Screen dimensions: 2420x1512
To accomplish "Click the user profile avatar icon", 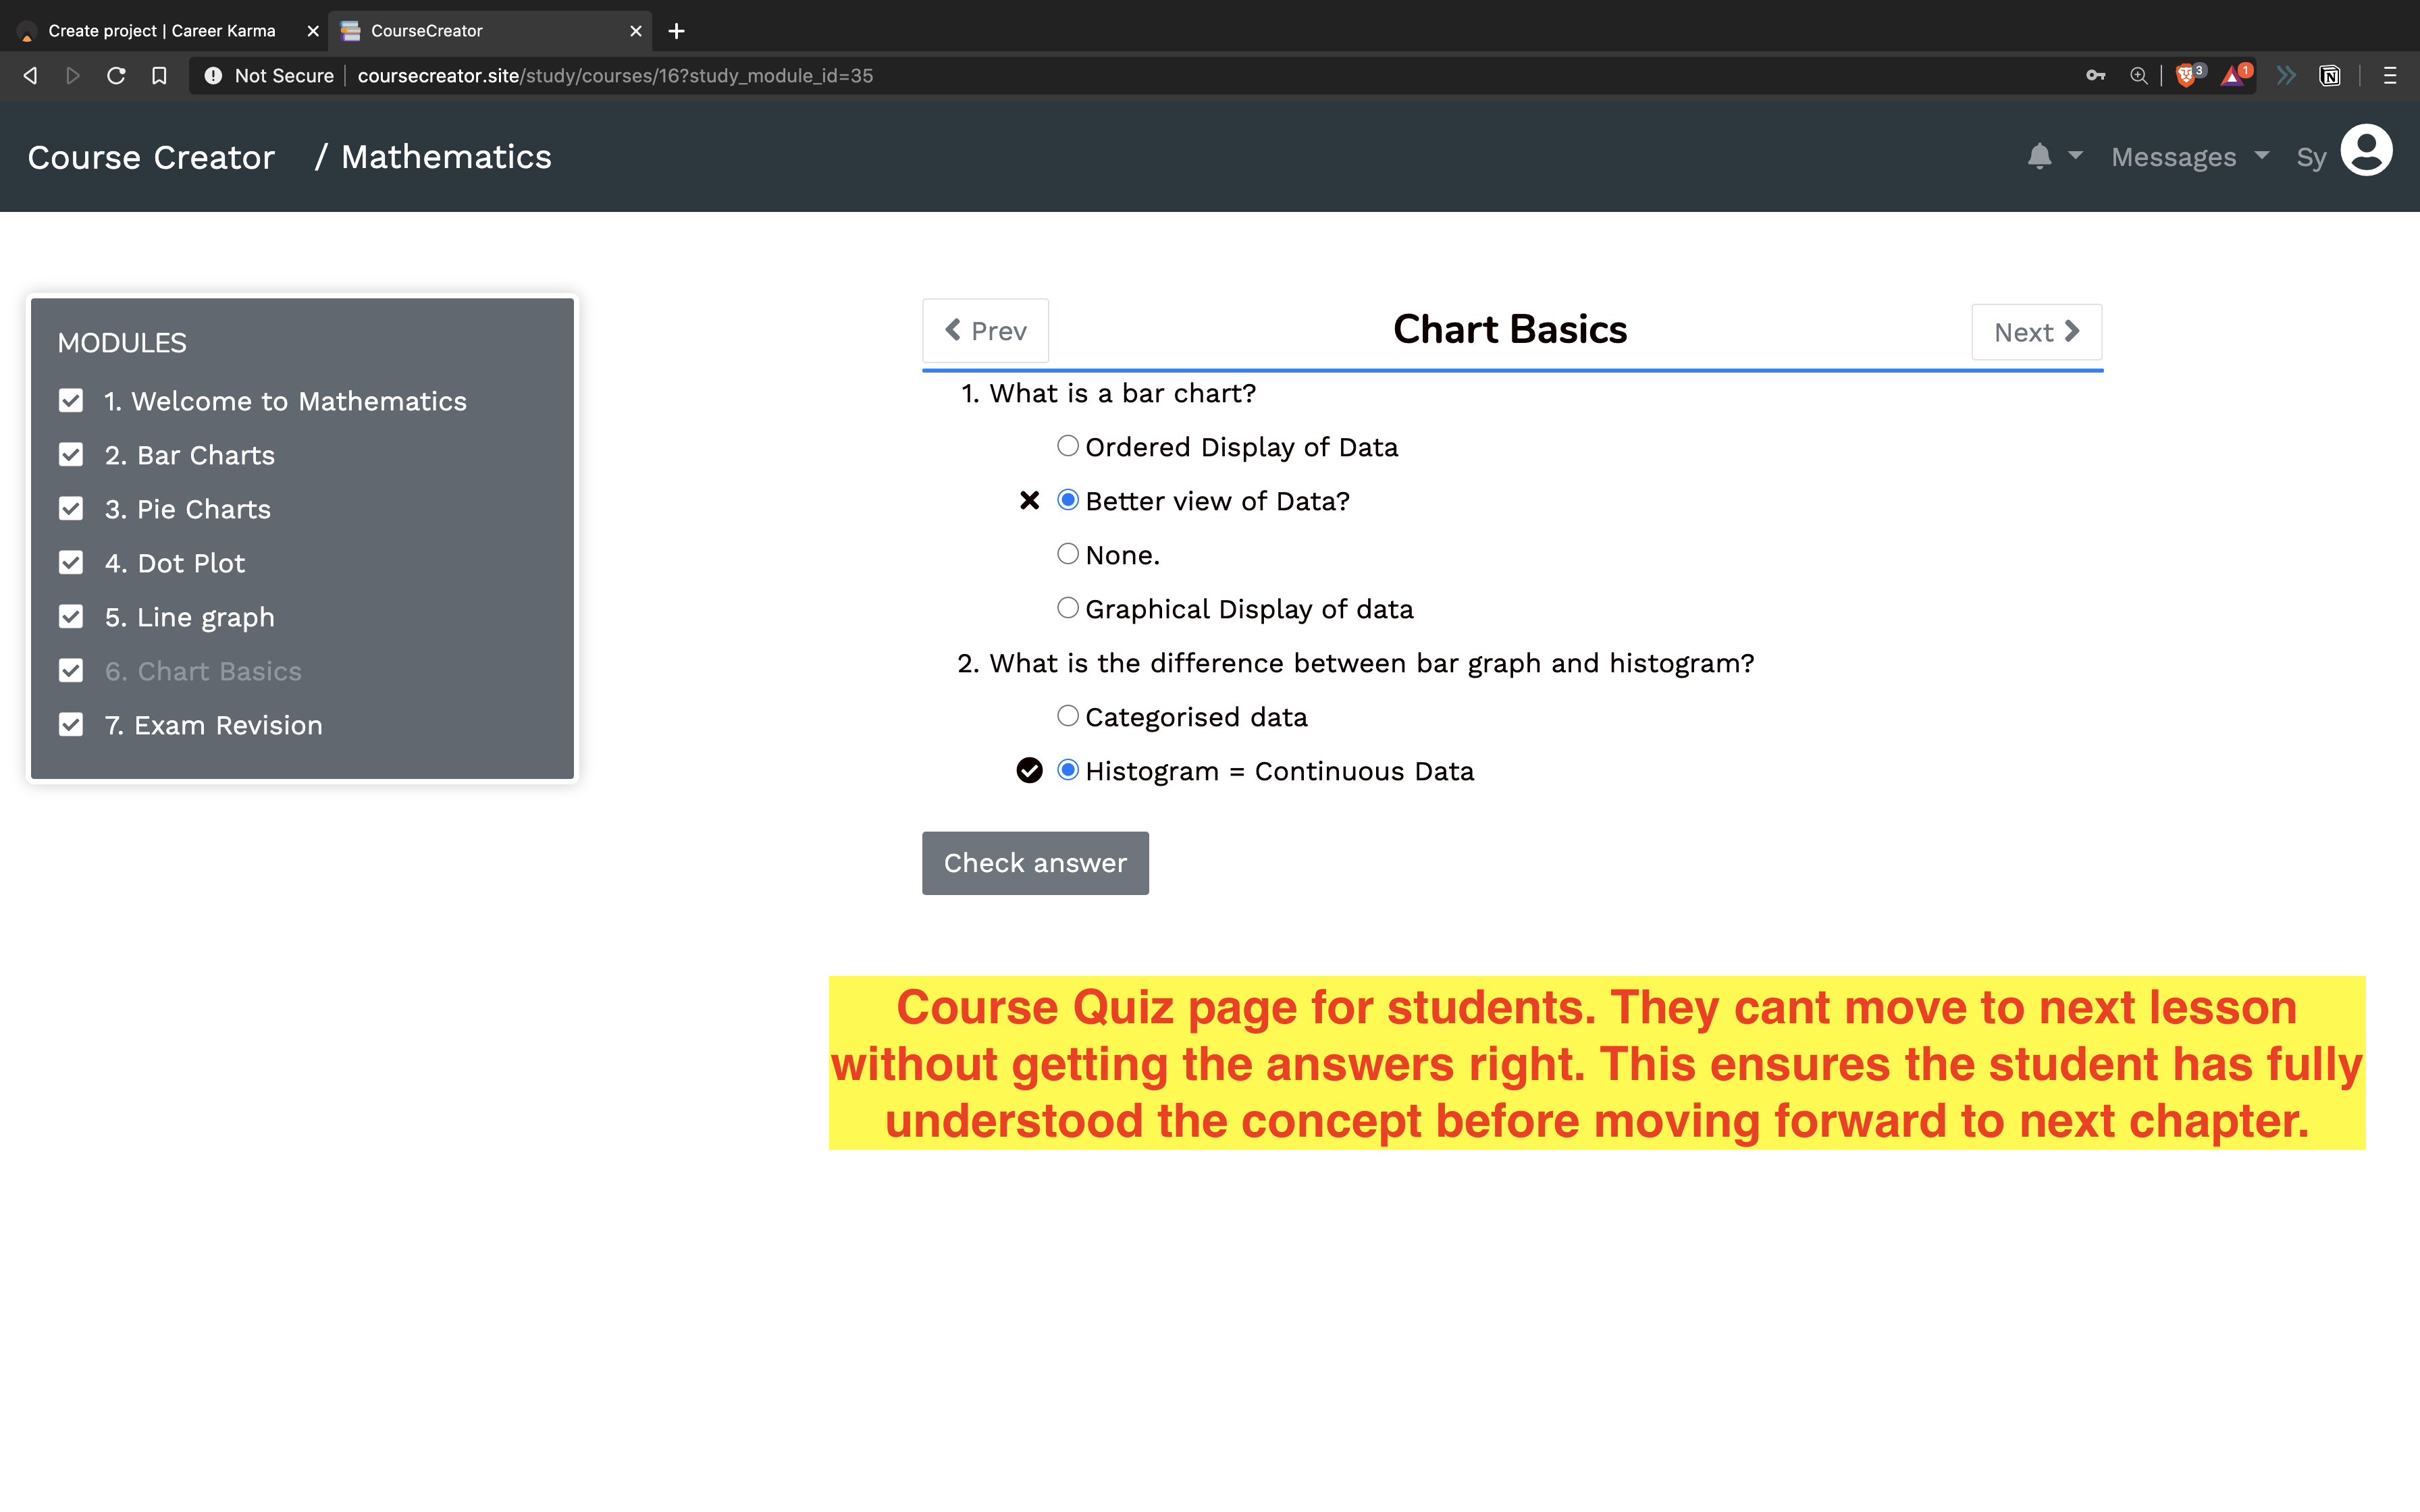I will [2366, 152].
